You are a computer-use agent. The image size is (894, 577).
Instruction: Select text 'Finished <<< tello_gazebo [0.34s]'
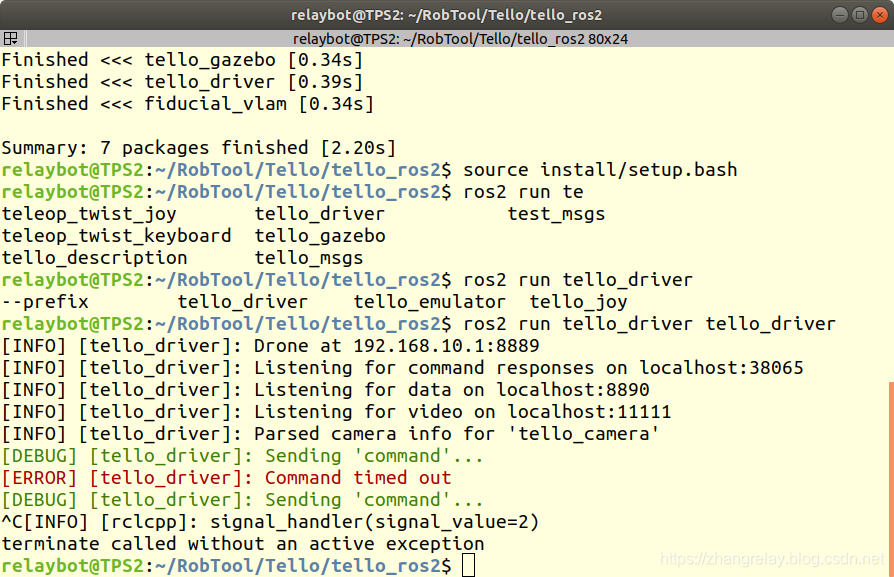click(182, 60)
